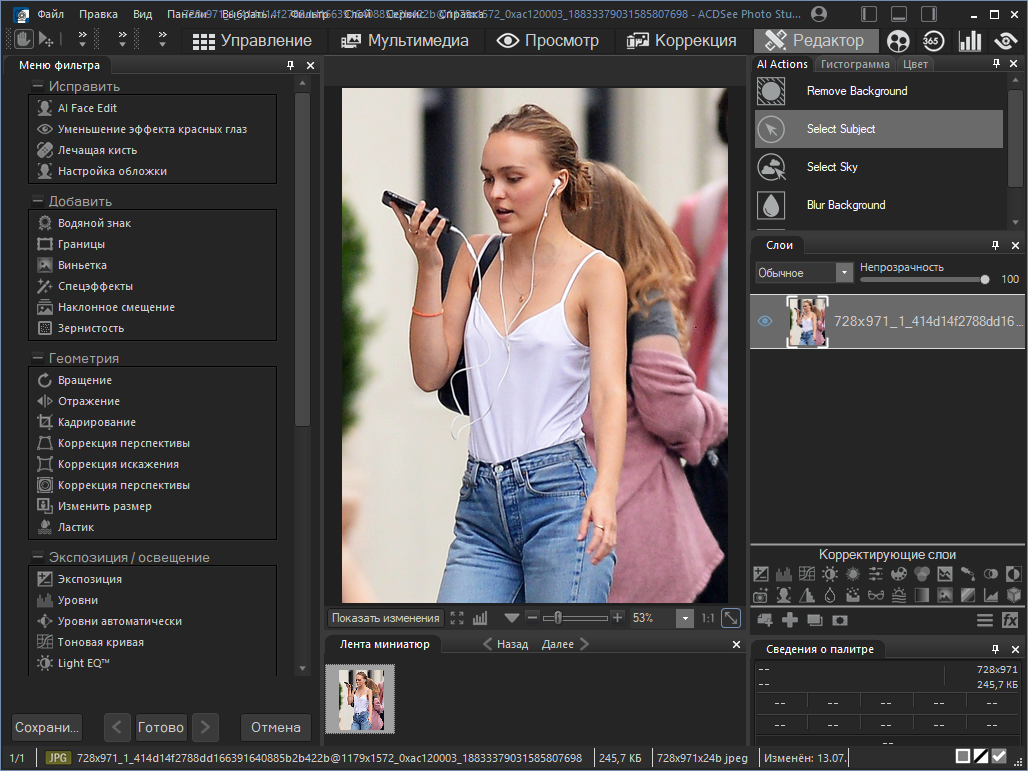Viewport: 1028px width, 771px height.
Task: Open layers panel hamburger menu
Action: point(985,620)
